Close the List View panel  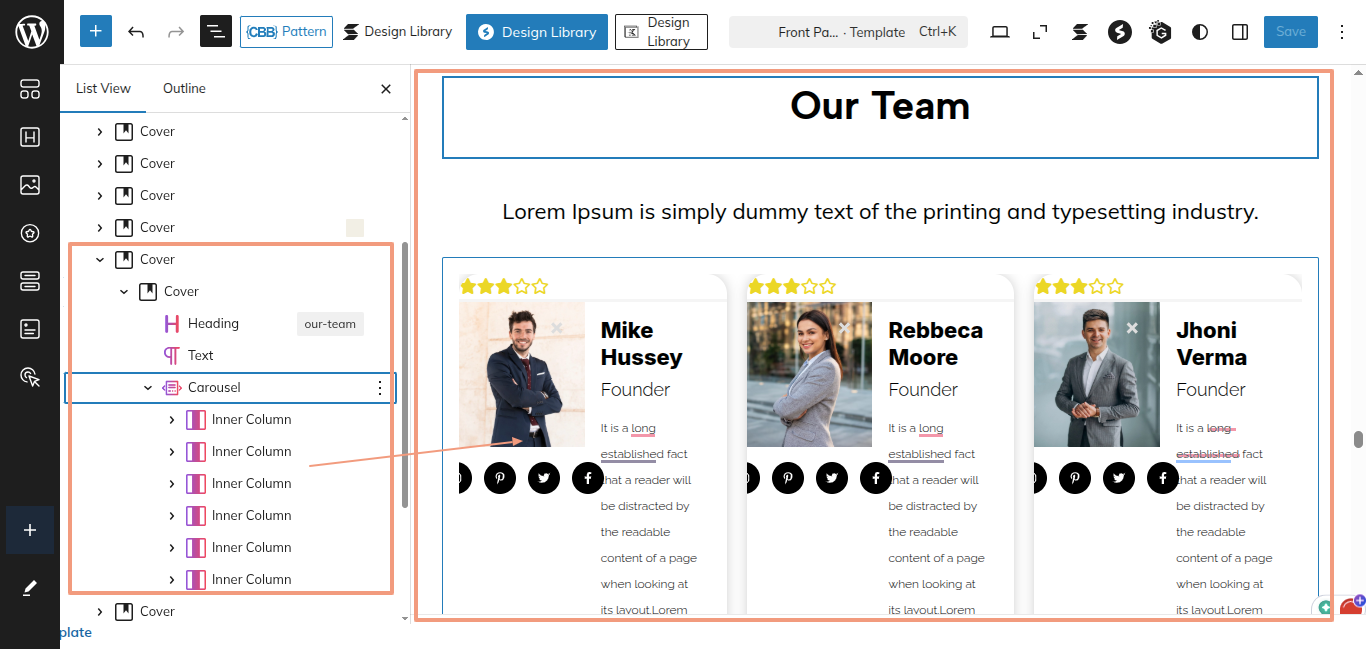(386, 89)
